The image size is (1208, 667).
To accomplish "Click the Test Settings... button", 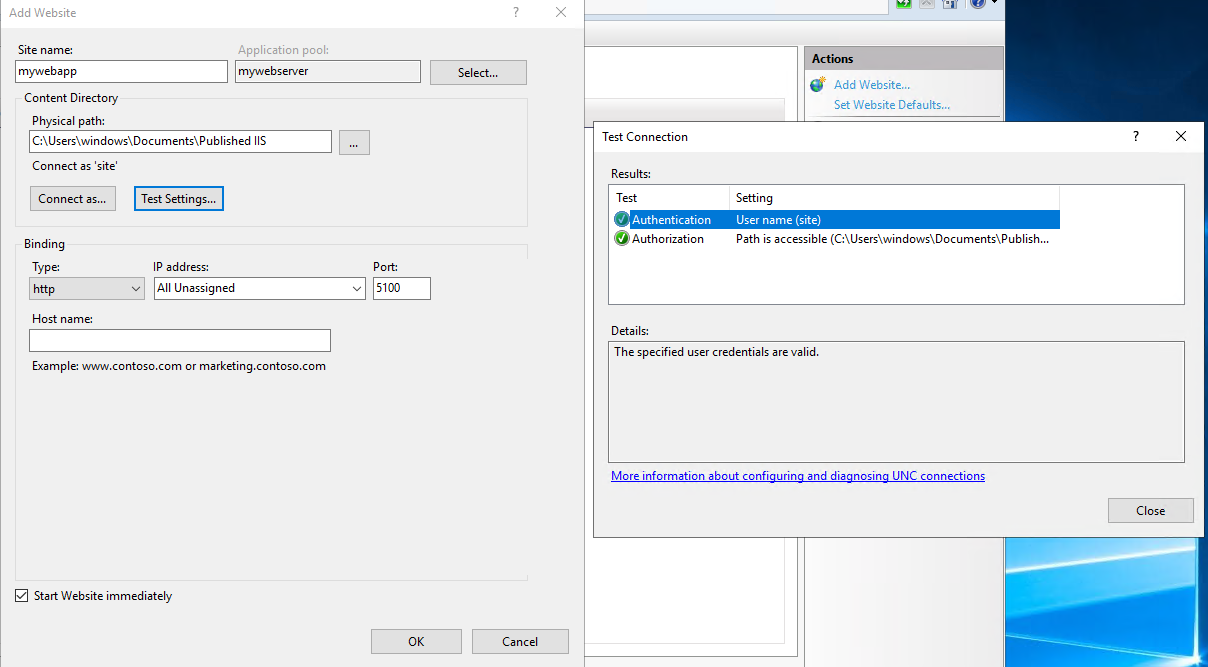I will click(x=179, y=199).
